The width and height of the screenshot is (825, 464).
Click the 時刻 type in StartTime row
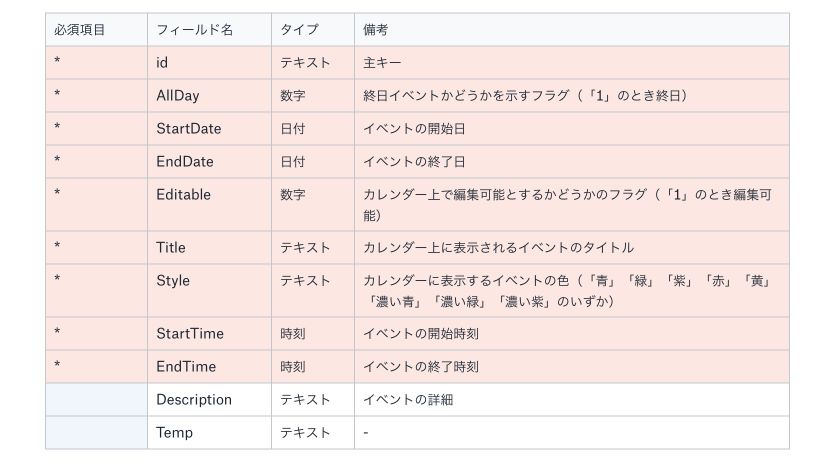point(293,334)
